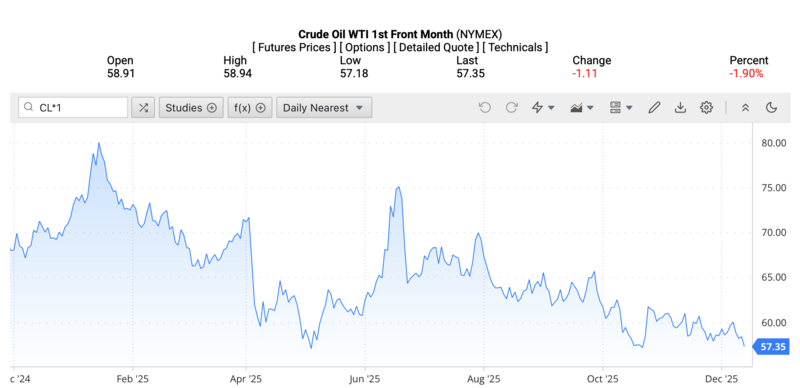The height and width of the screenshot is (388, 800).
Task: Click the Percent value -1.90%
Action: (x=746, y=74)
